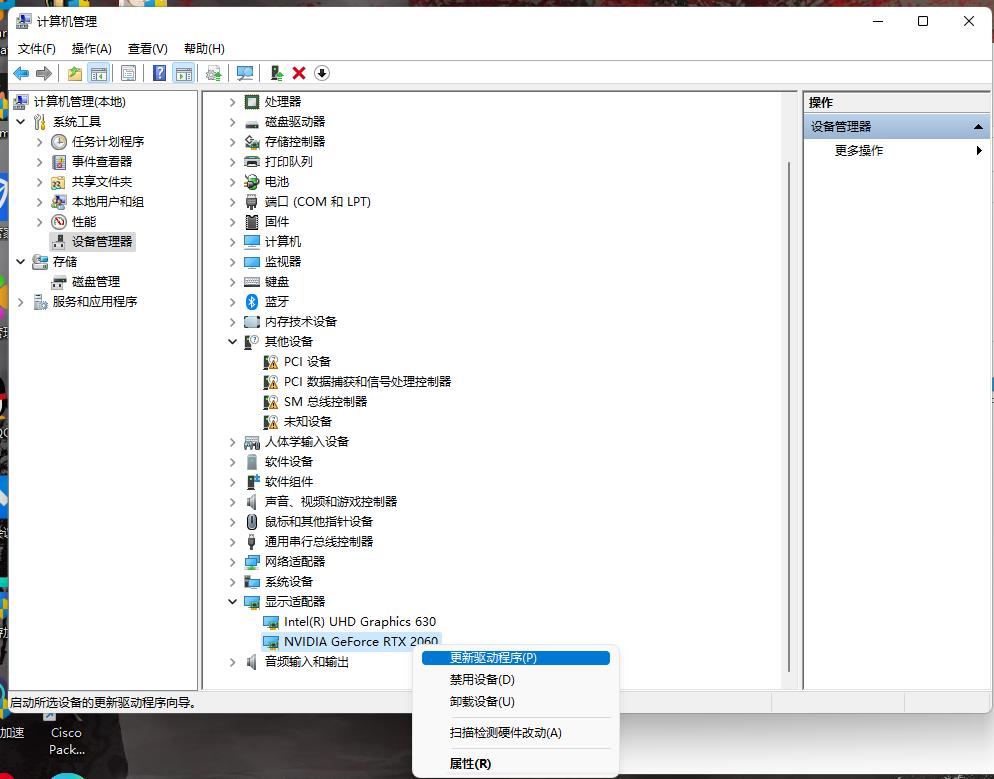Select the 未知设备 unknown device entry
Image resolution: width=994 pixels, height=779 pixels.
307,422
